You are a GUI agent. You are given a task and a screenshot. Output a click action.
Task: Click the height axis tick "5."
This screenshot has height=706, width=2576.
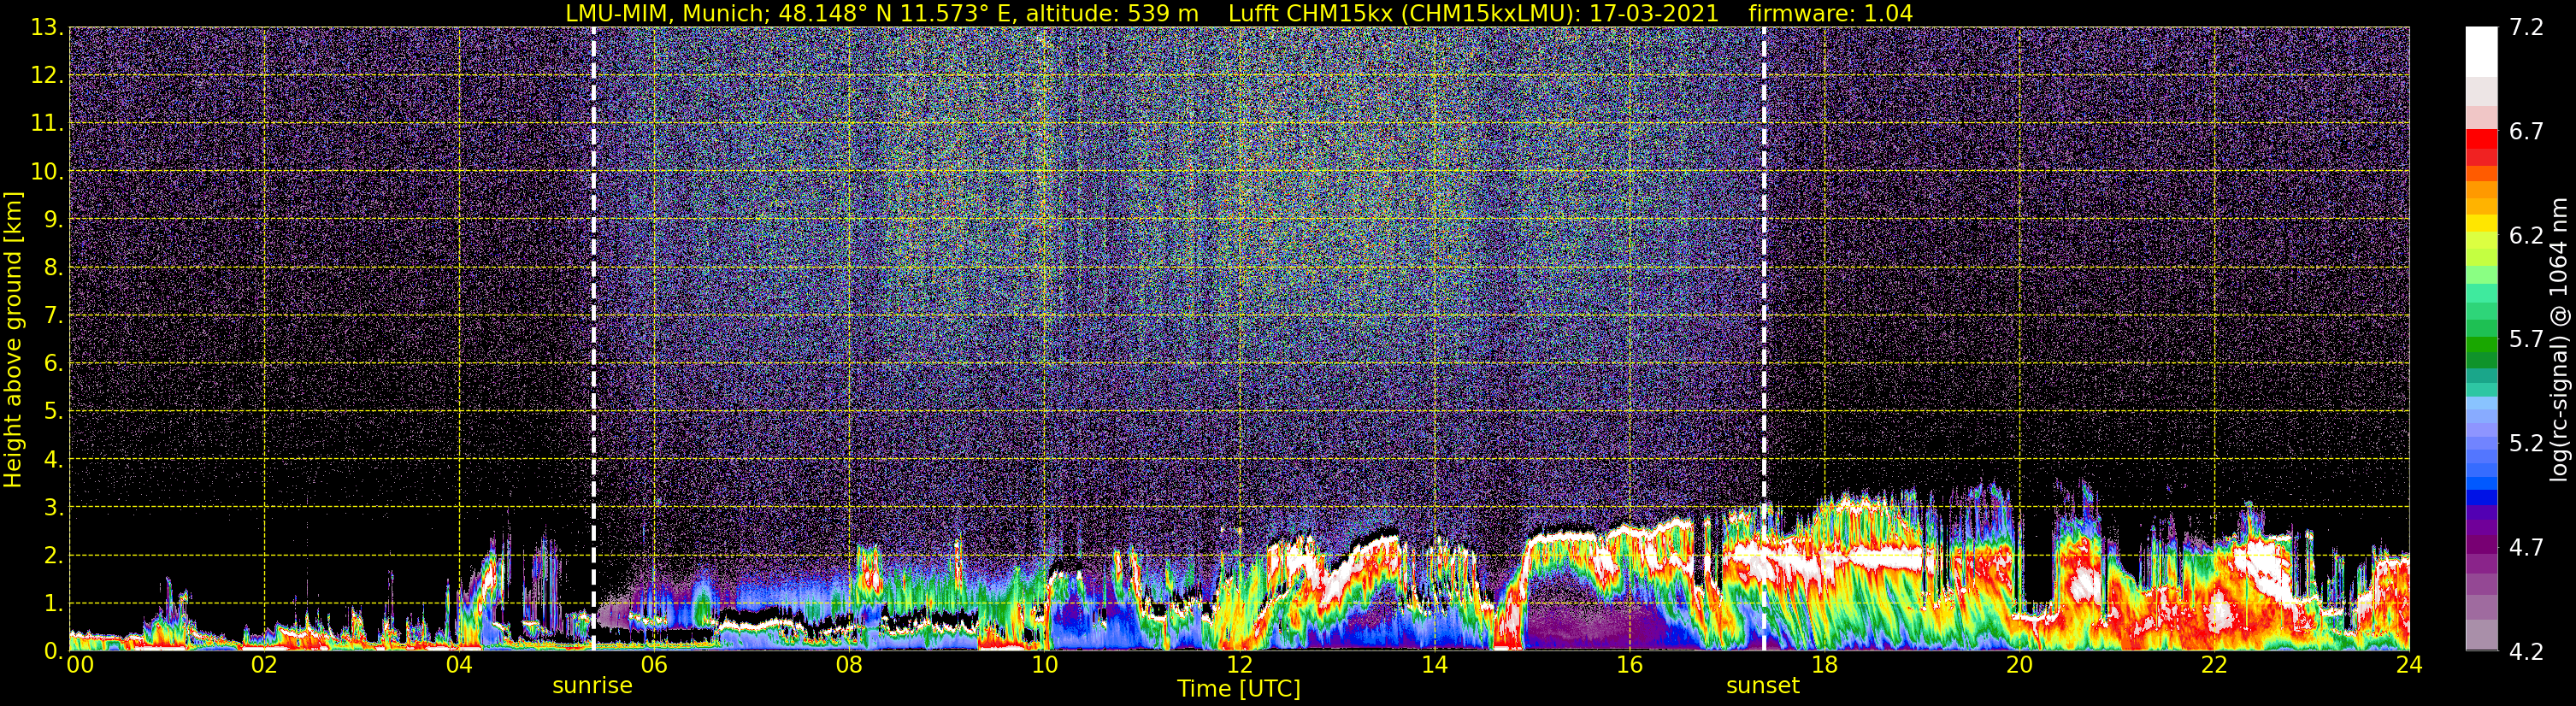tap(53, 411)
